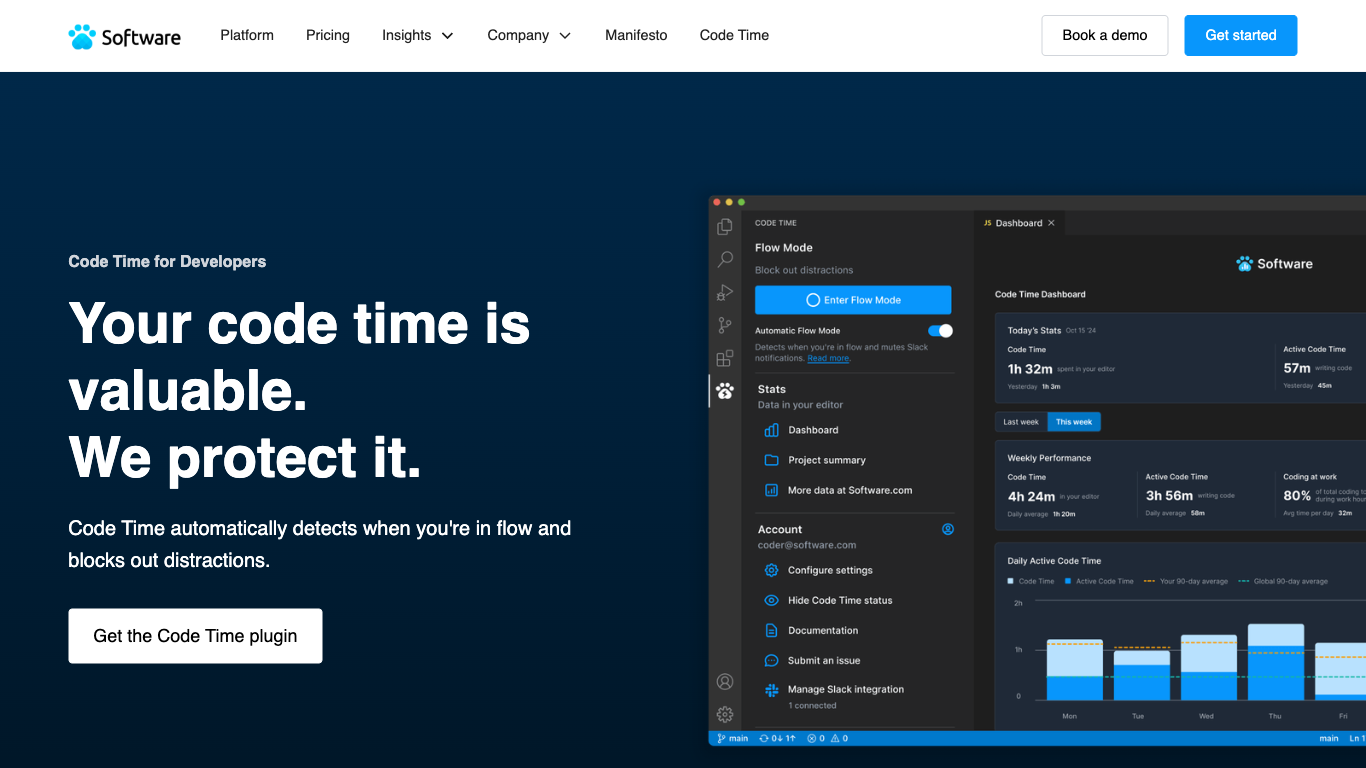Screen dimensions: 1366x768
Task: Select the Search magnifier icon in activity bar
Action: pos(725,260)
